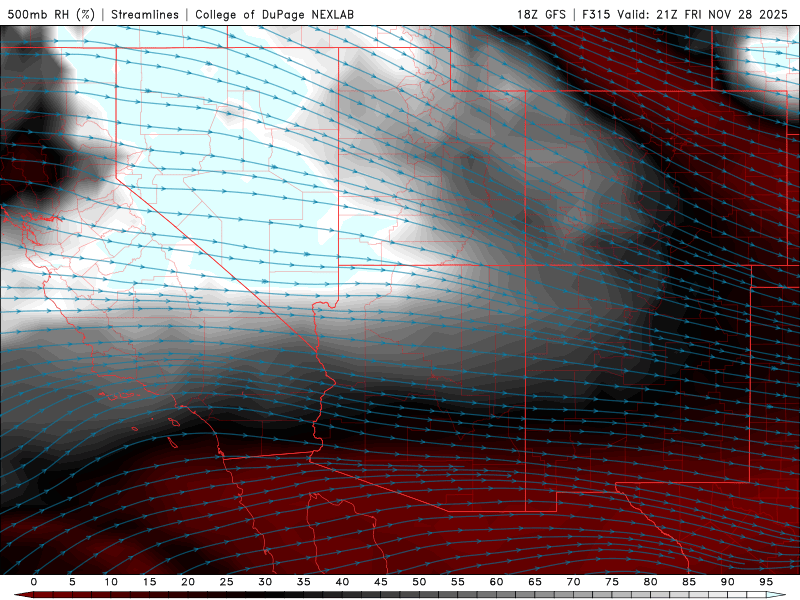Image resolution: width=800 pixels, height=600 pixels.
Task: Click the "5" value on color scale
Action: 72,582
